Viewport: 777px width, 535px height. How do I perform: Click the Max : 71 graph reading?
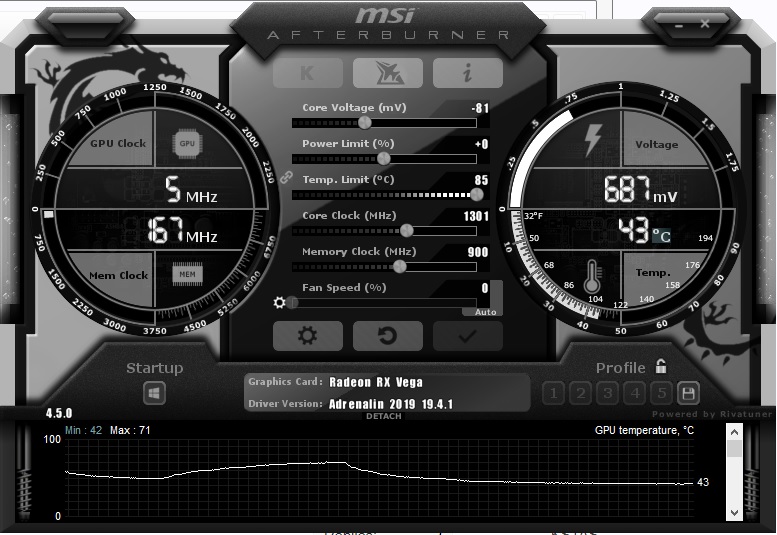pos(130,430)
